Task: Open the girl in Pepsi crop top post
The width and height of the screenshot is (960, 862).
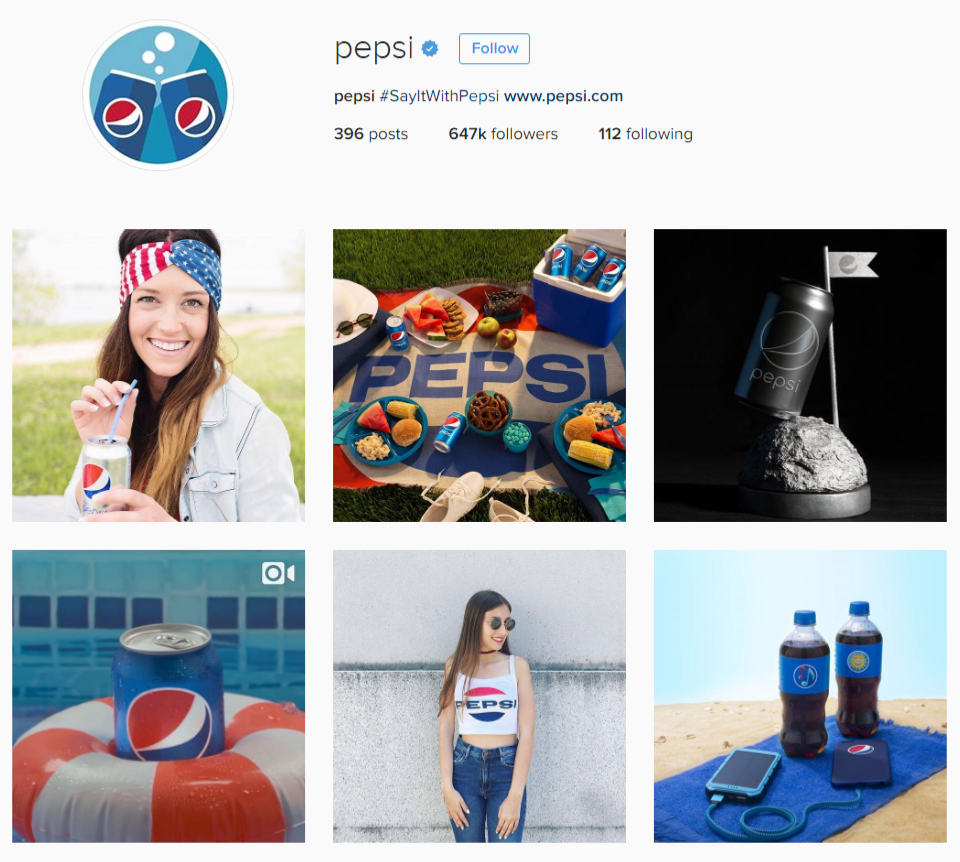Action: 479,696
